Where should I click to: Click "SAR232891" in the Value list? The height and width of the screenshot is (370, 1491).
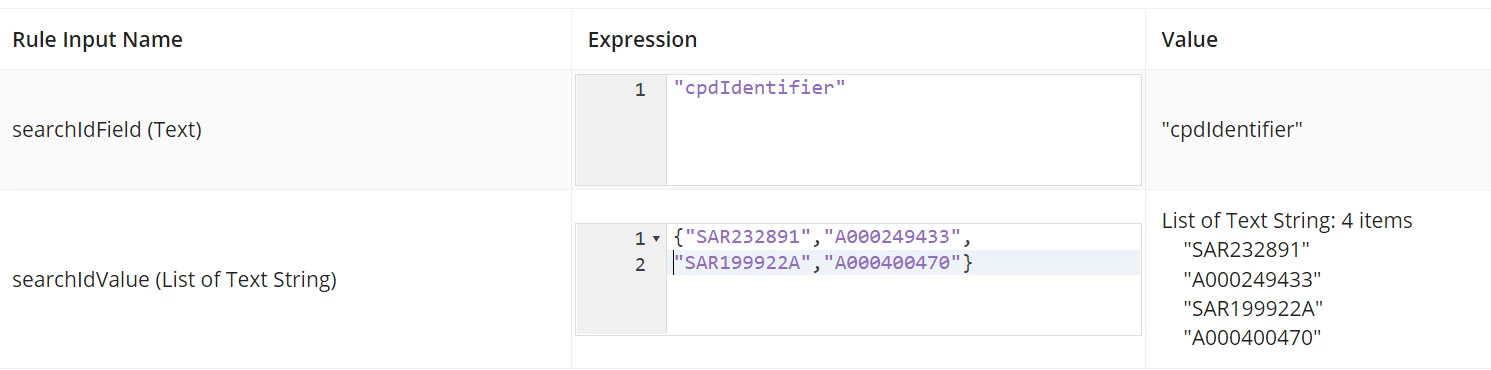(x=1246, y=249)
